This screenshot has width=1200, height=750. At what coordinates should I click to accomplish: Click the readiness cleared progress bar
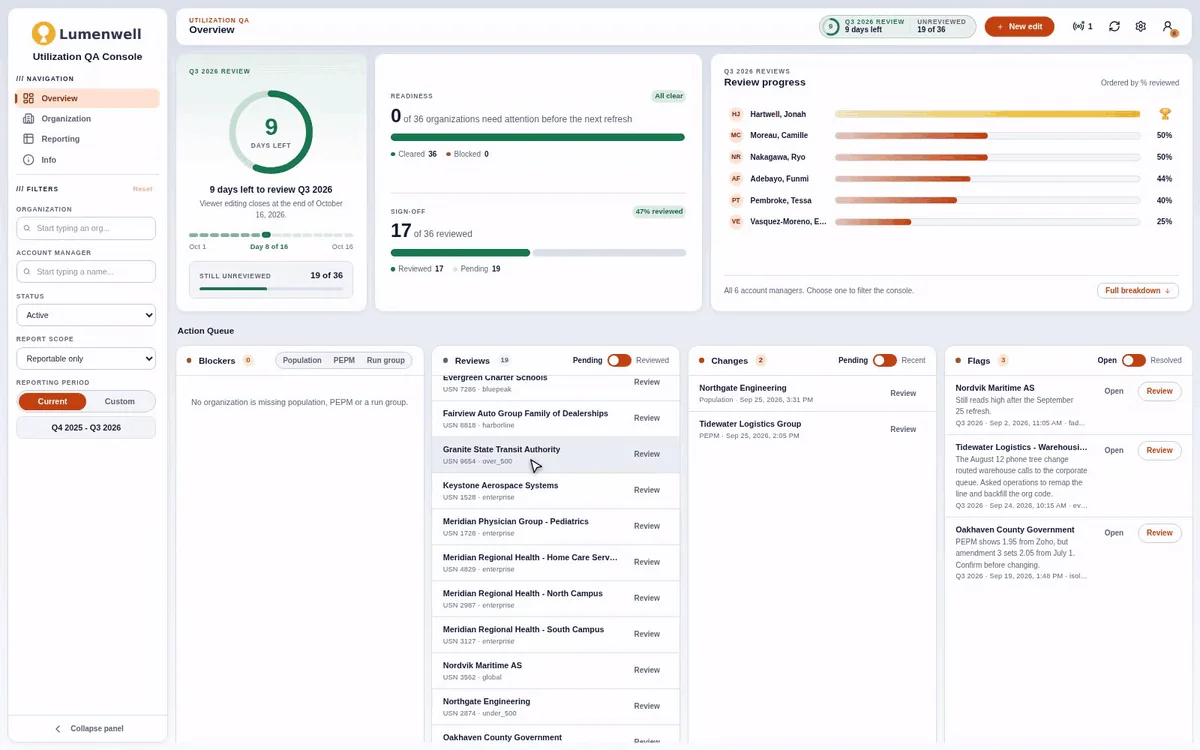pyautogui.click(x=538, y=137)
